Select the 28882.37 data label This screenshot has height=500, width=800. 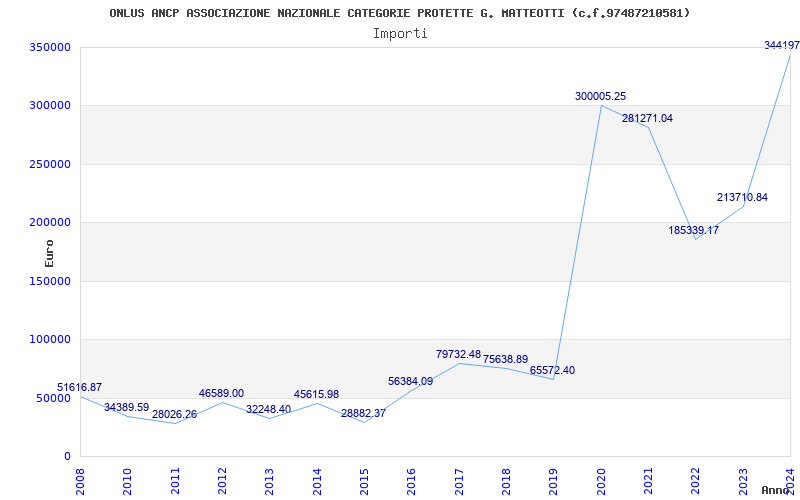(x=363, y=413)
